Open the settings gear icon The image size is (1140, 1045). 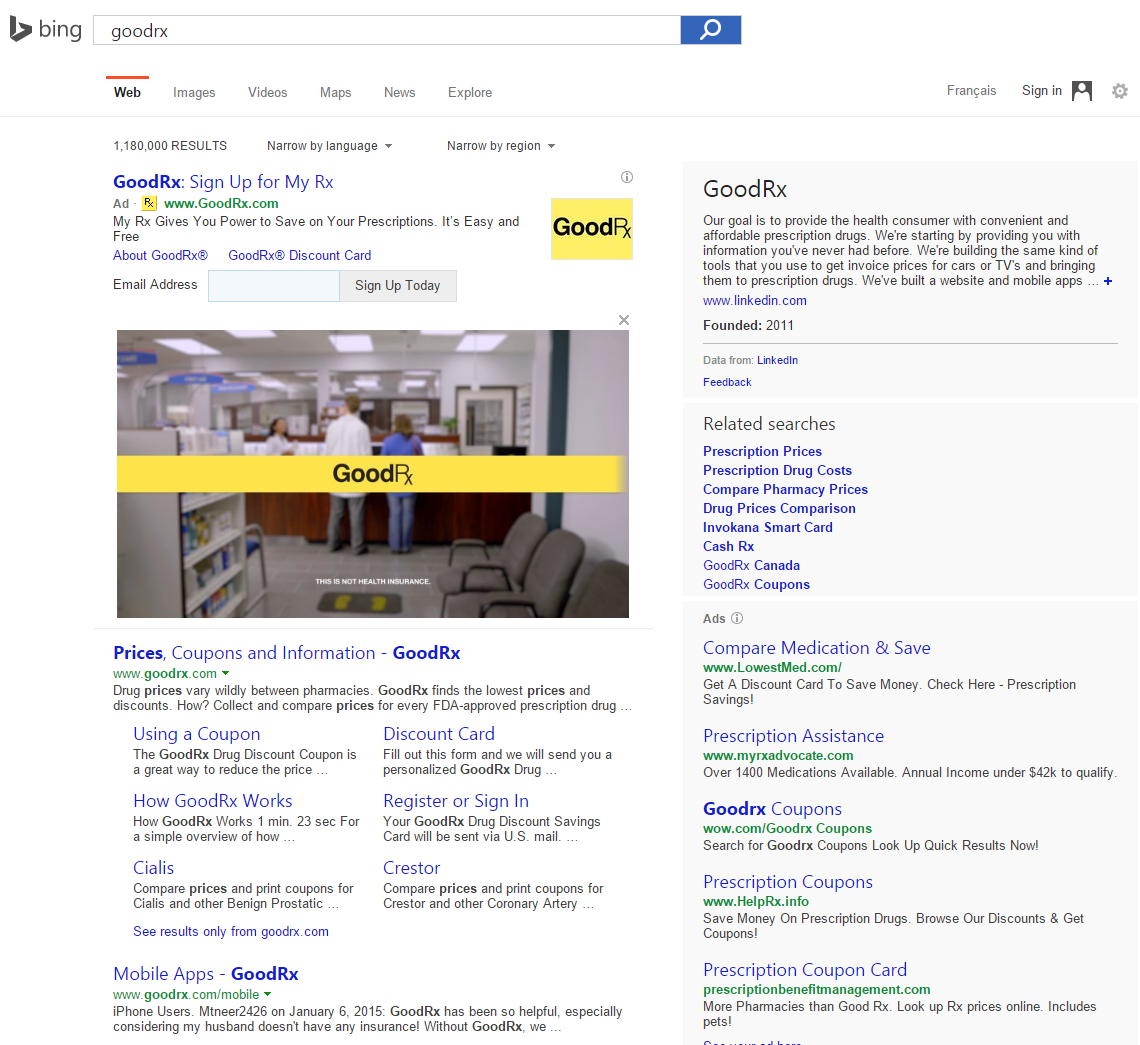[1120, 91]
